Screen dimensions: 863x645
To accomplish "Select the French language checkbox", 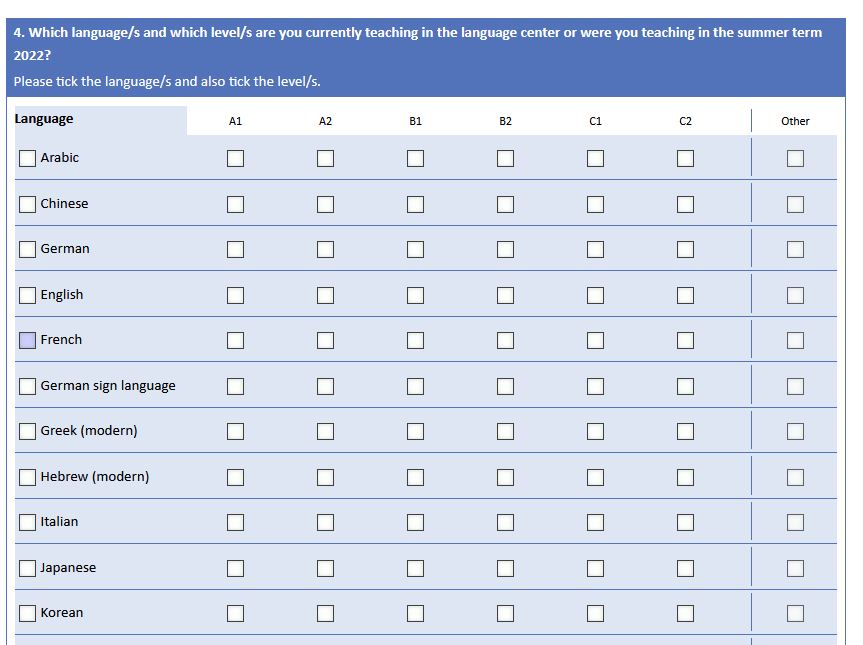I will [x=27, y=340].
